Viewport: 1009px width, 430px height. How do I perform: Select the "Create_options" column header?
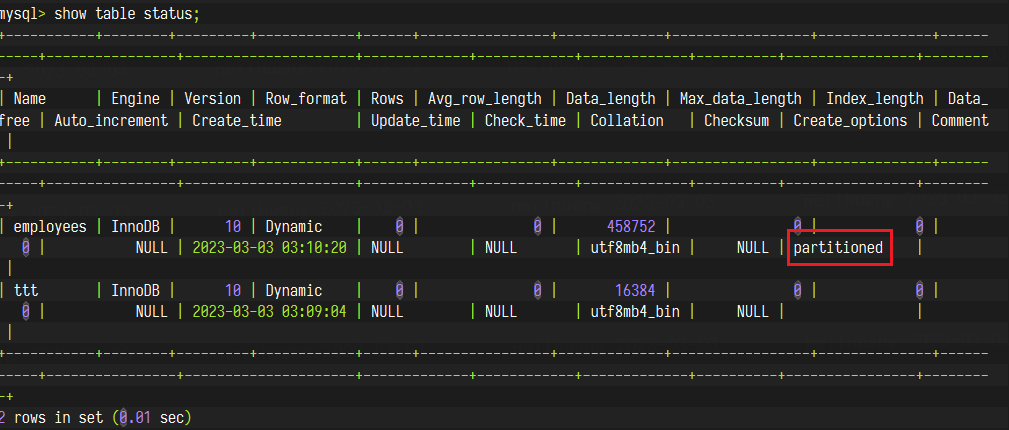(x=850, y=120)
